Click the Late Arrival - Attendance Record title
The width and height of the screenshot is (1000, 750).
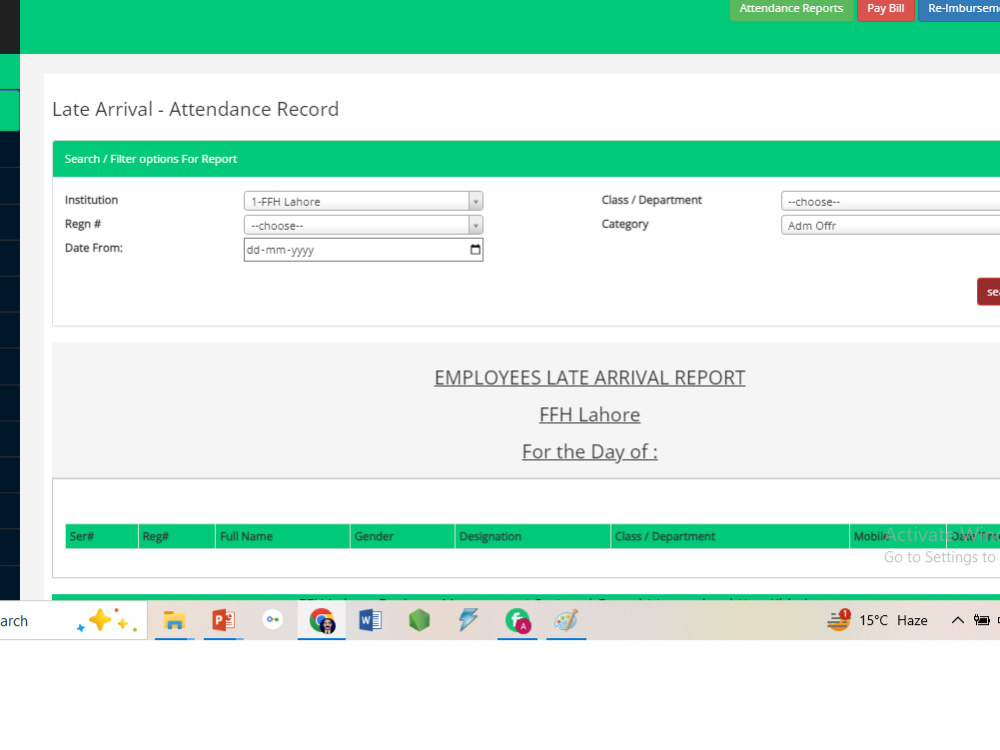(x=195, y=109)
